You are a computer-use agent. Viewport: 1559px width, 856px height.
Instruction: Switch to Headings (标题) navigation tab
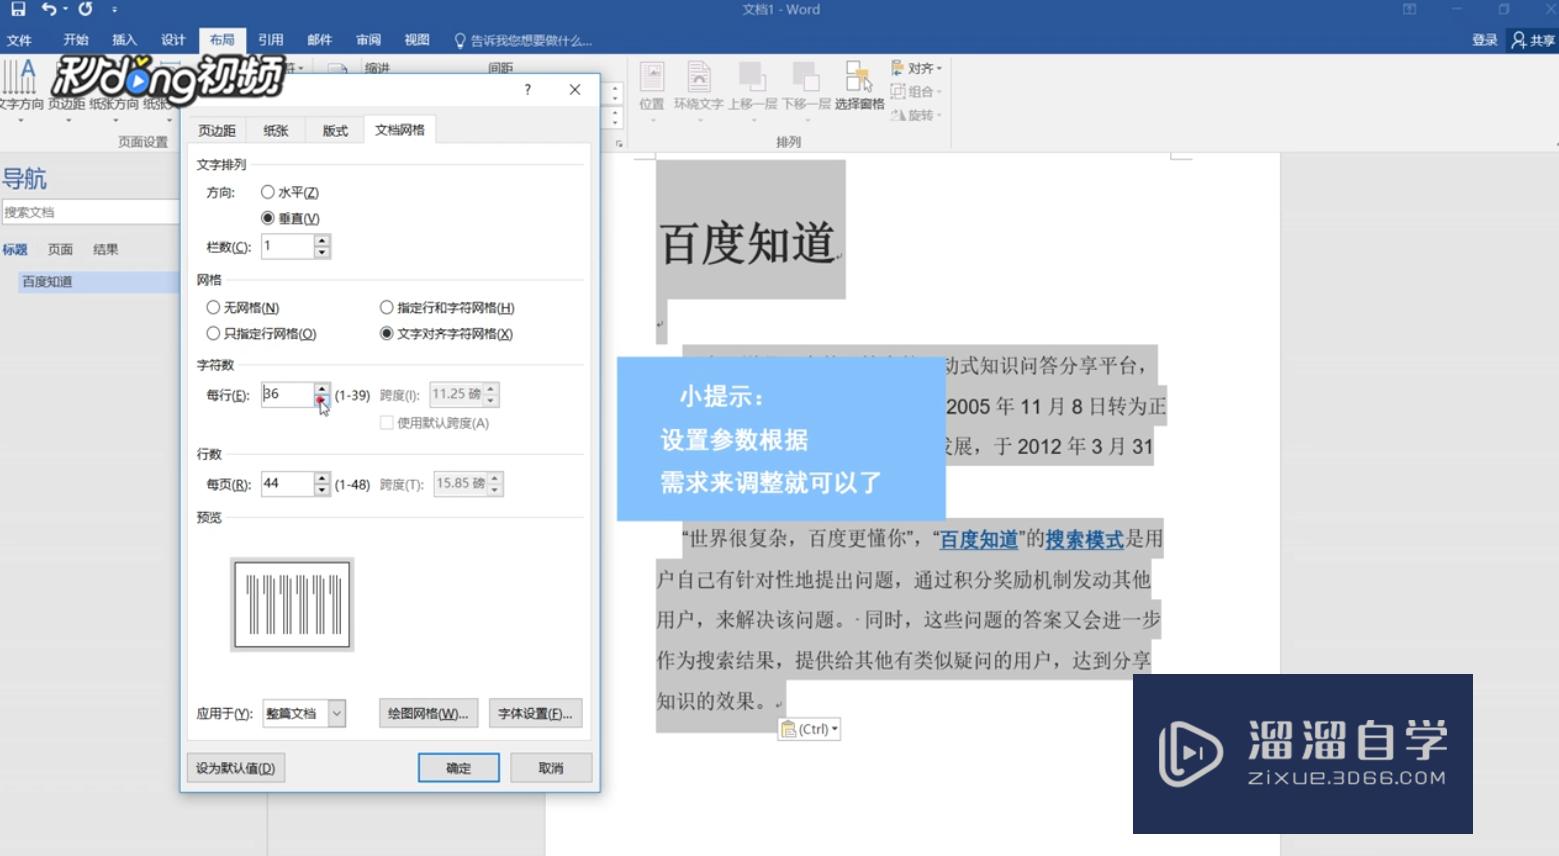point(15,250)
